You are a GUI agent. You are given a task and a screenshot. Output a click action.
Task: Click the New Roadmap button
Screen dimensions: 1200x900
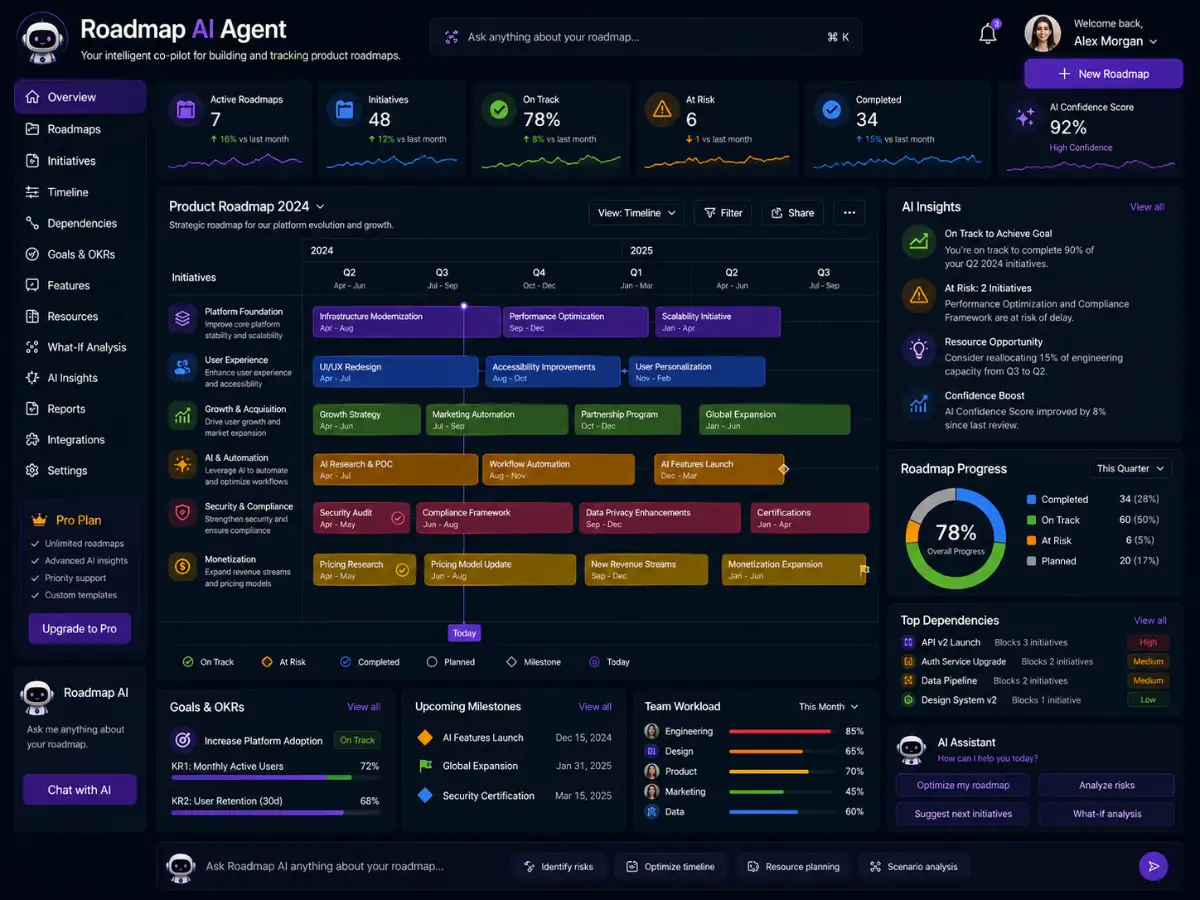(1103, 73)
